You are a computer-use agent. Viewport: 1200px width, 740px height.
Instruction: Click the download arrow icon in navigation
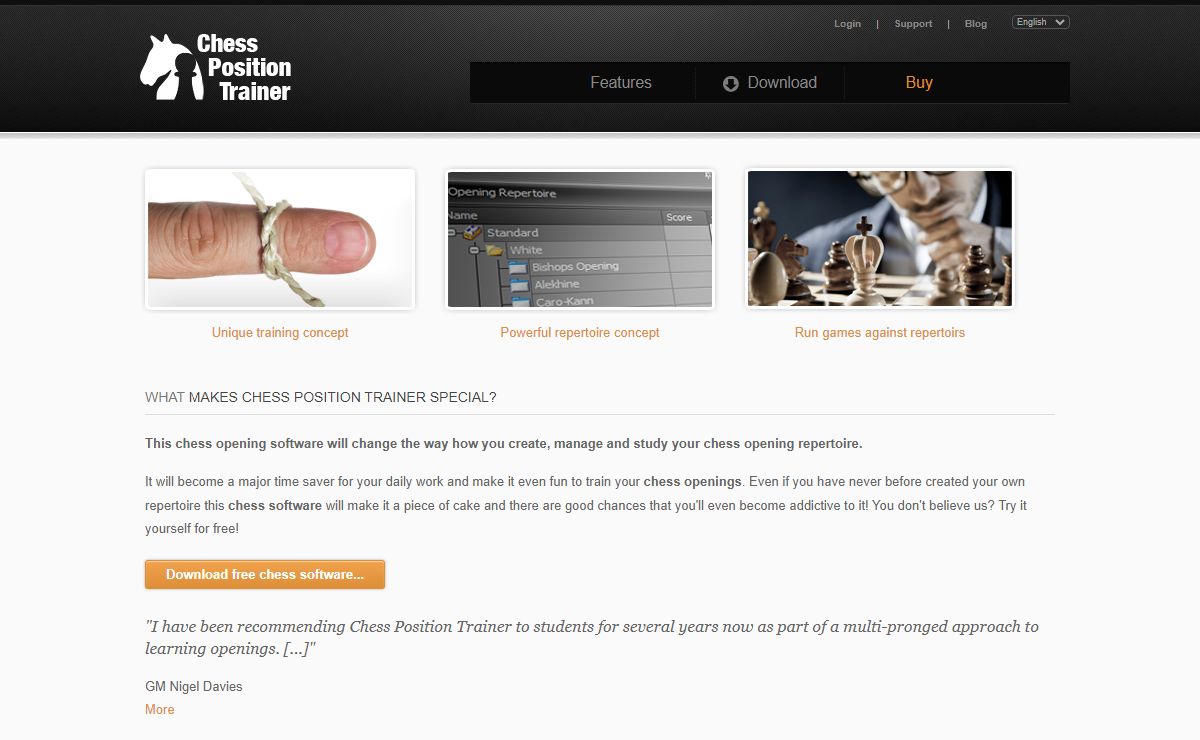[731, 83]
